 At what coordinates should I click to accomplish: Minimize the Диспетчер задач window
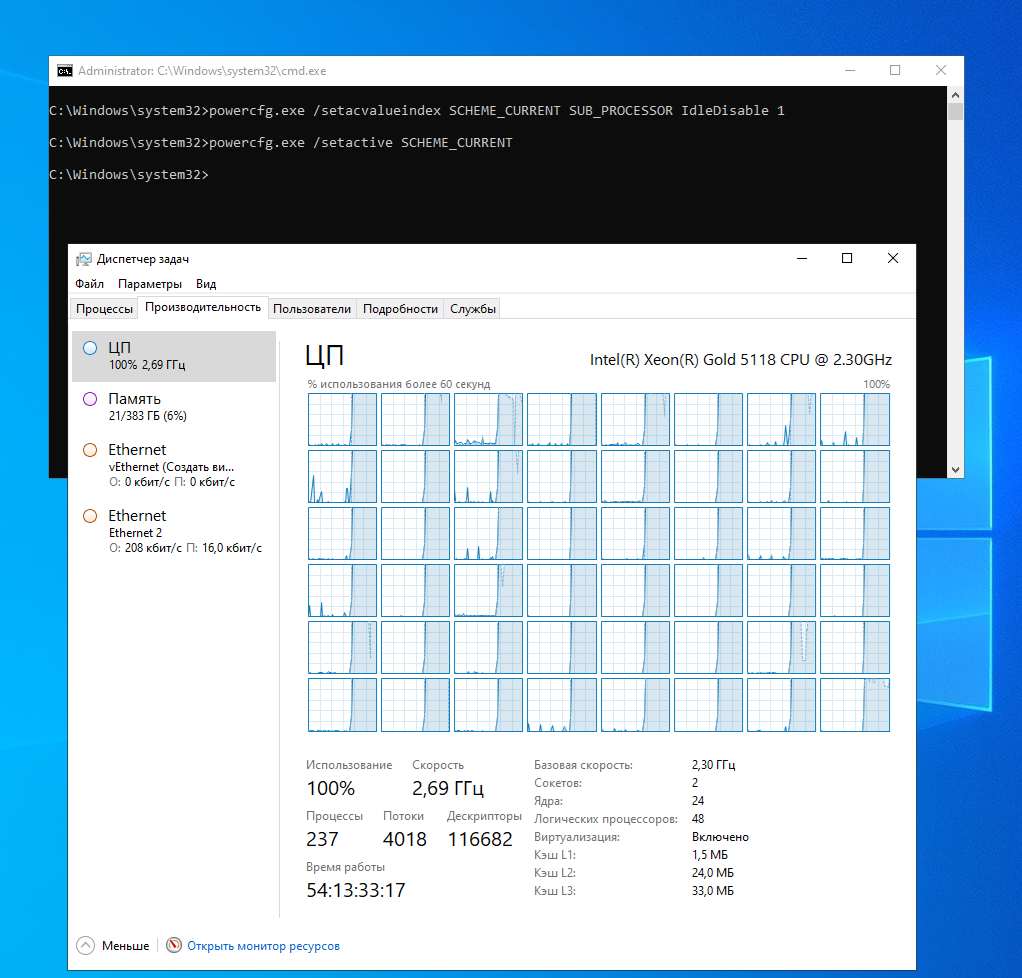click(x=802, y=258)
